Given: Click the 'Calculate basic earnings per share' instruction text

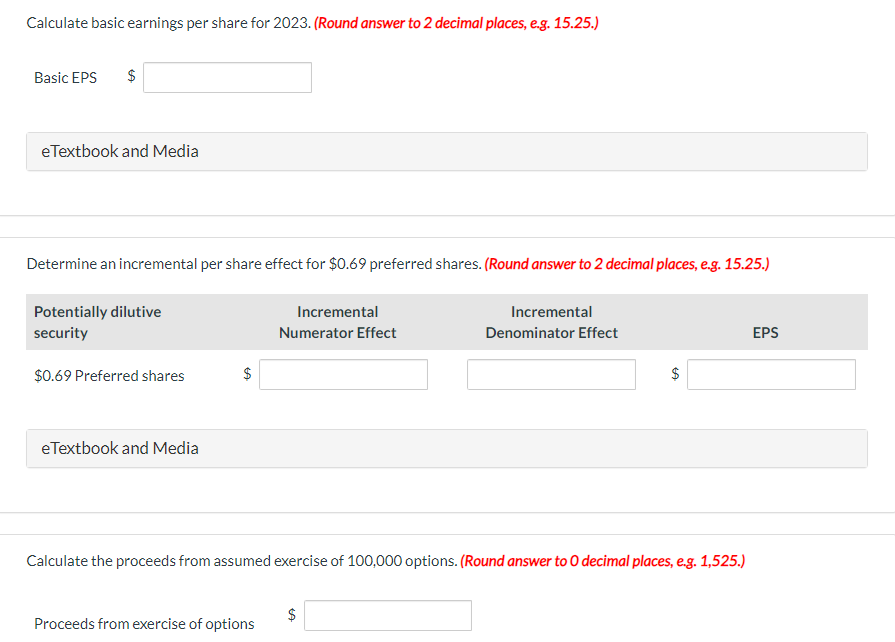Looking at the screenshot, I should (x=169, y=23).
